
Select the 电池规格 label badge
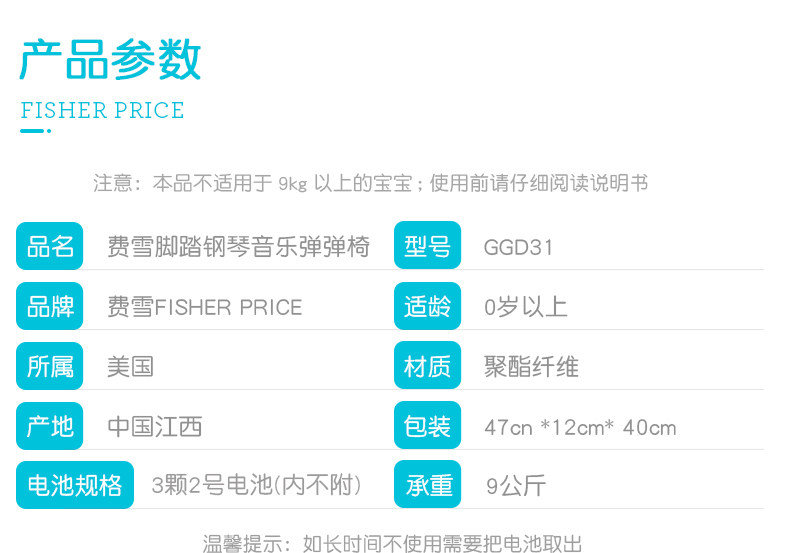(75, 485)
